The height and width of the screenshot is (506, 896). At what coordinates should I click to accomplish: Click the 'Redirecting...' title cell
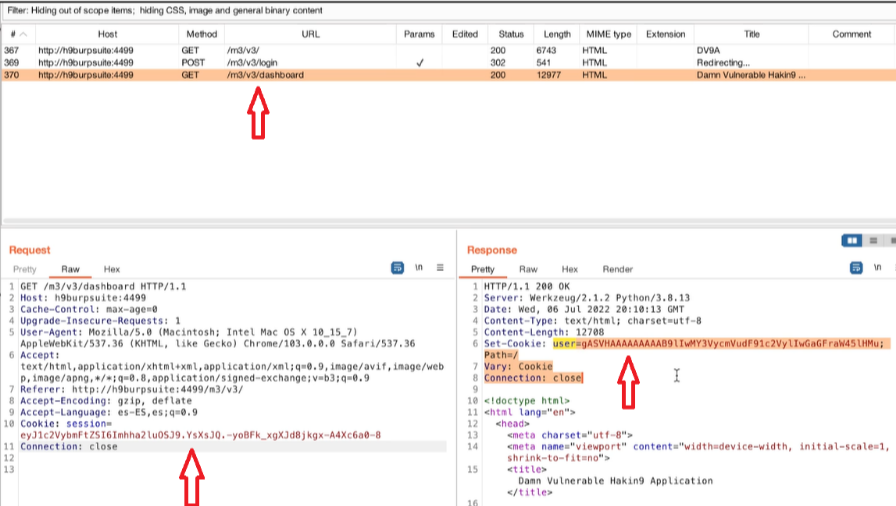[x=723, y=63]
